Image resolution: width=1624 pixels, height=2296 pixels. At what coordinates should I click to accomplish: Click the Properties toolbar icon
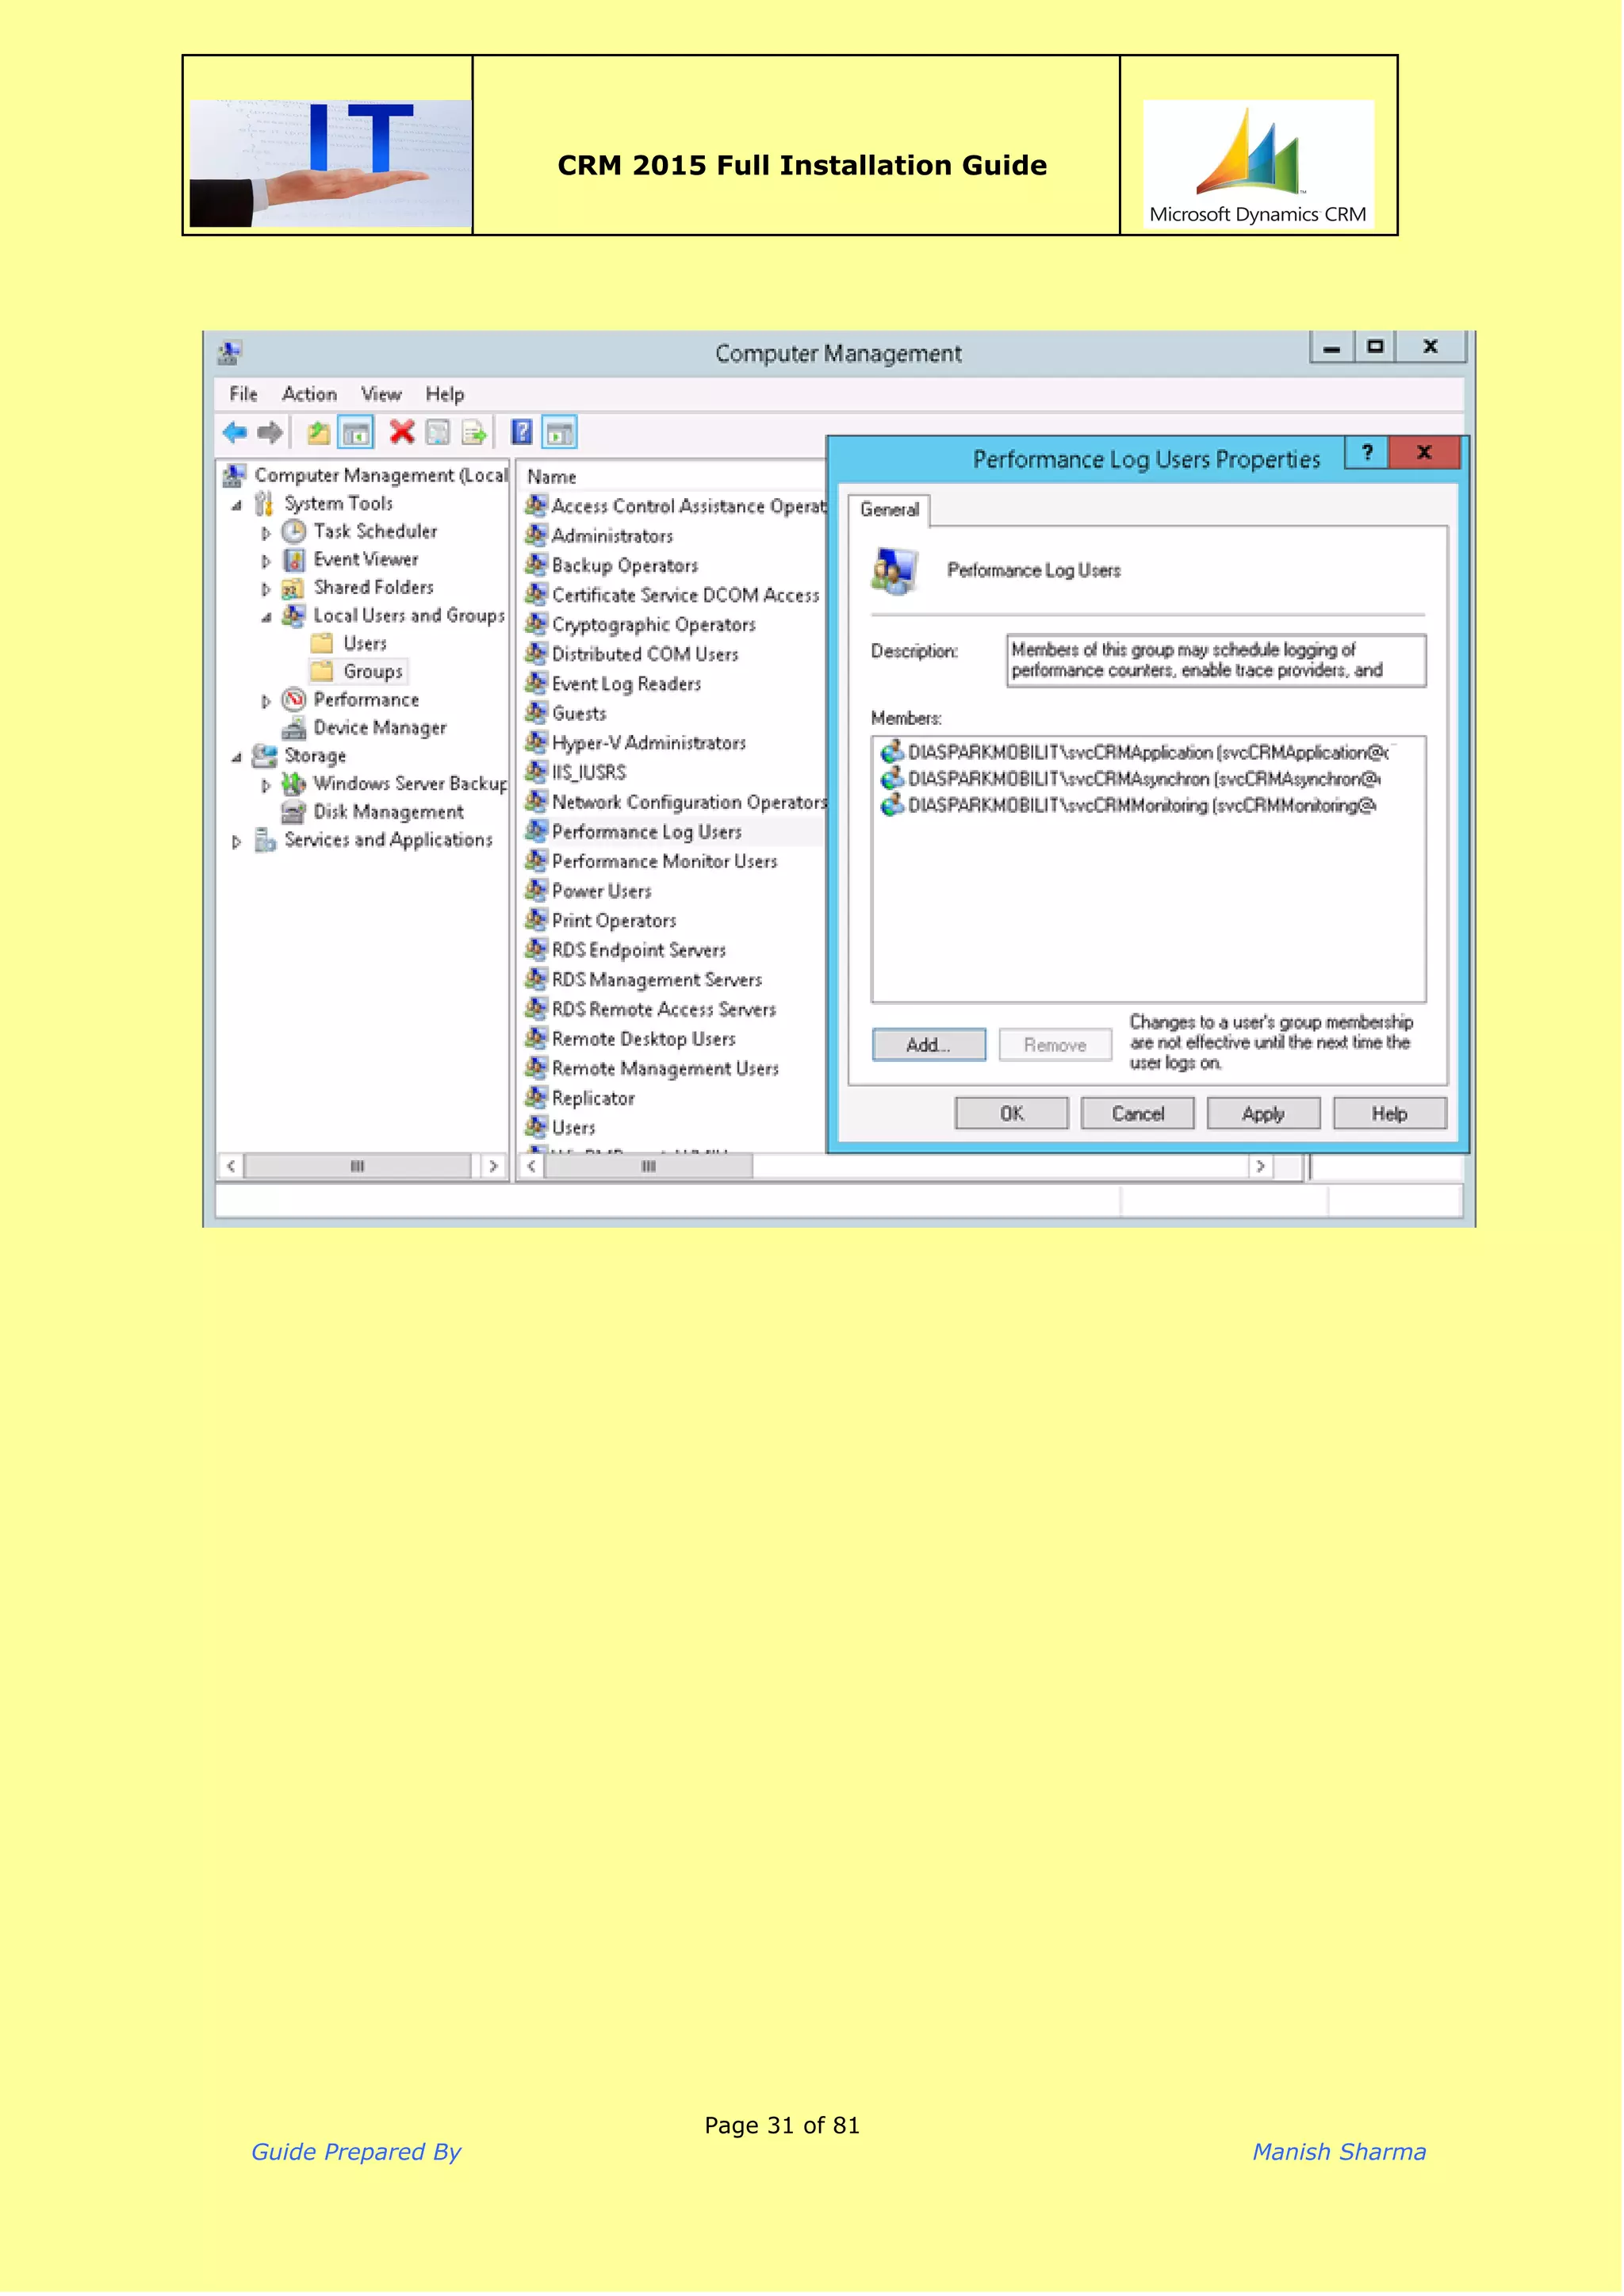click(x=438, y=433)
